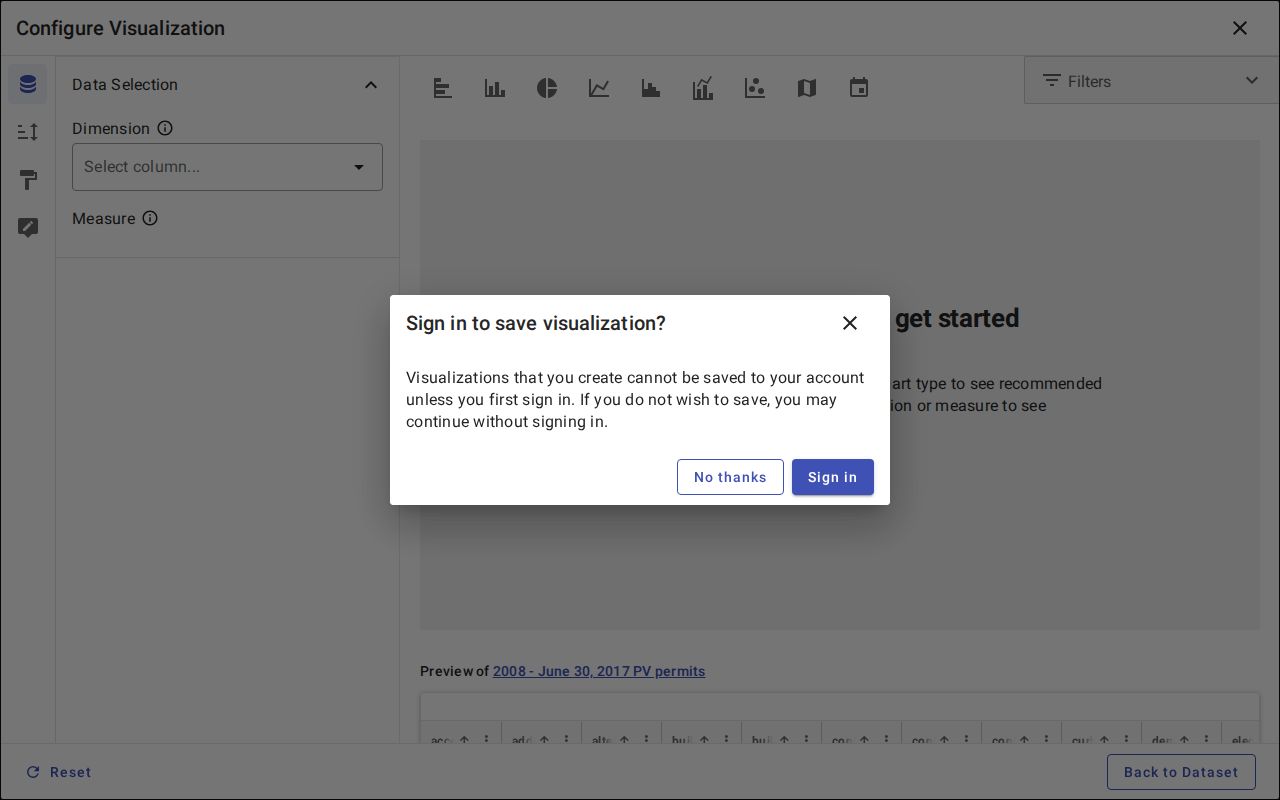Close the sign-in dialog with X
1280x800 pixels.
tap(850, 323)
